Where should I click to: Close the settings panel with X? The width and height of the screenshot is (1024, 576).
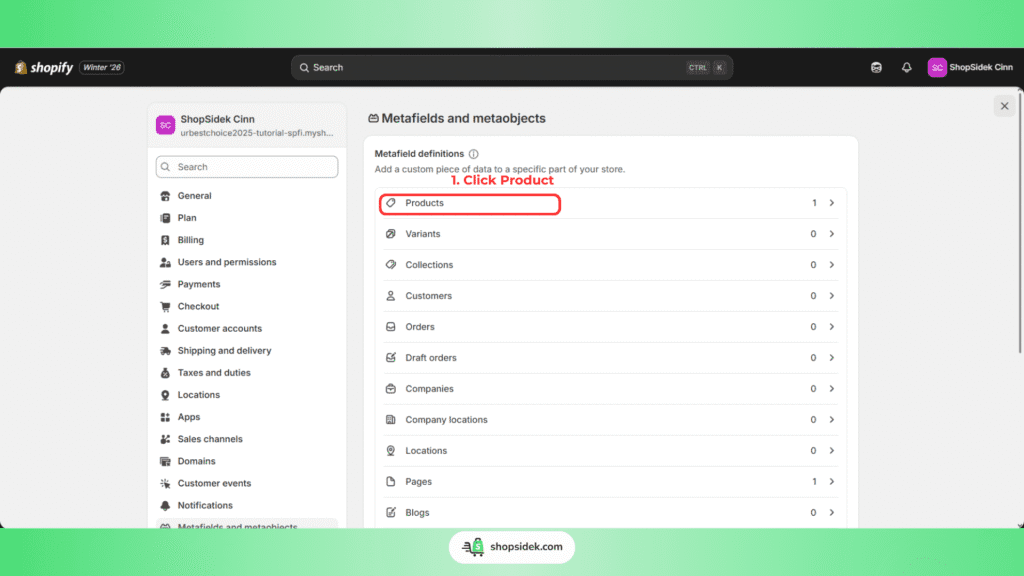click(x=1004, y=106)
